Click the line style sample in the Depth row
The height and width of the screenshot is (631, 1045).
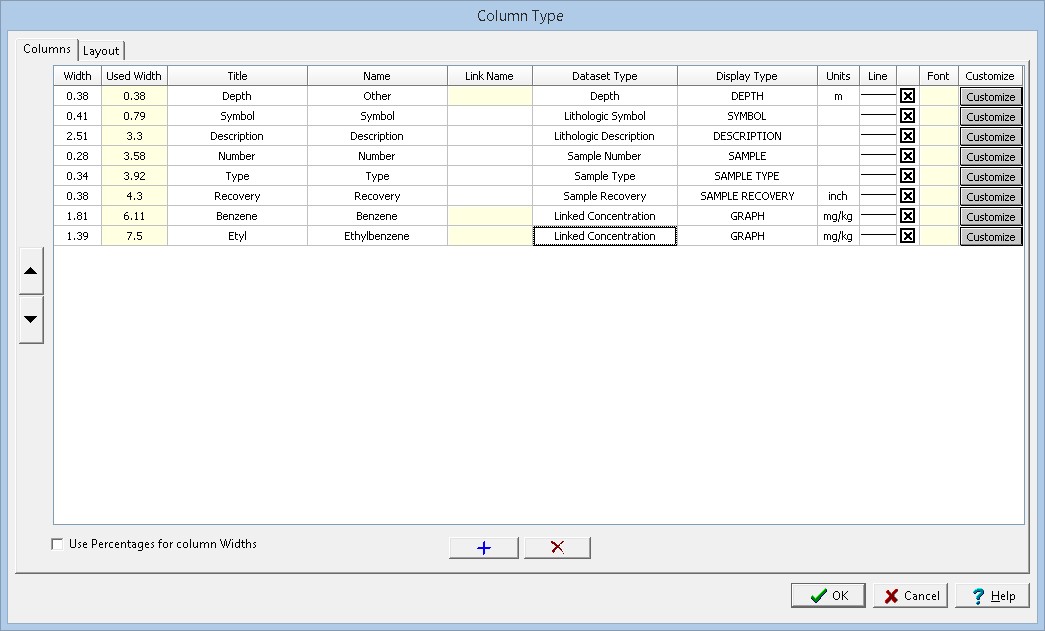(877, 96)
